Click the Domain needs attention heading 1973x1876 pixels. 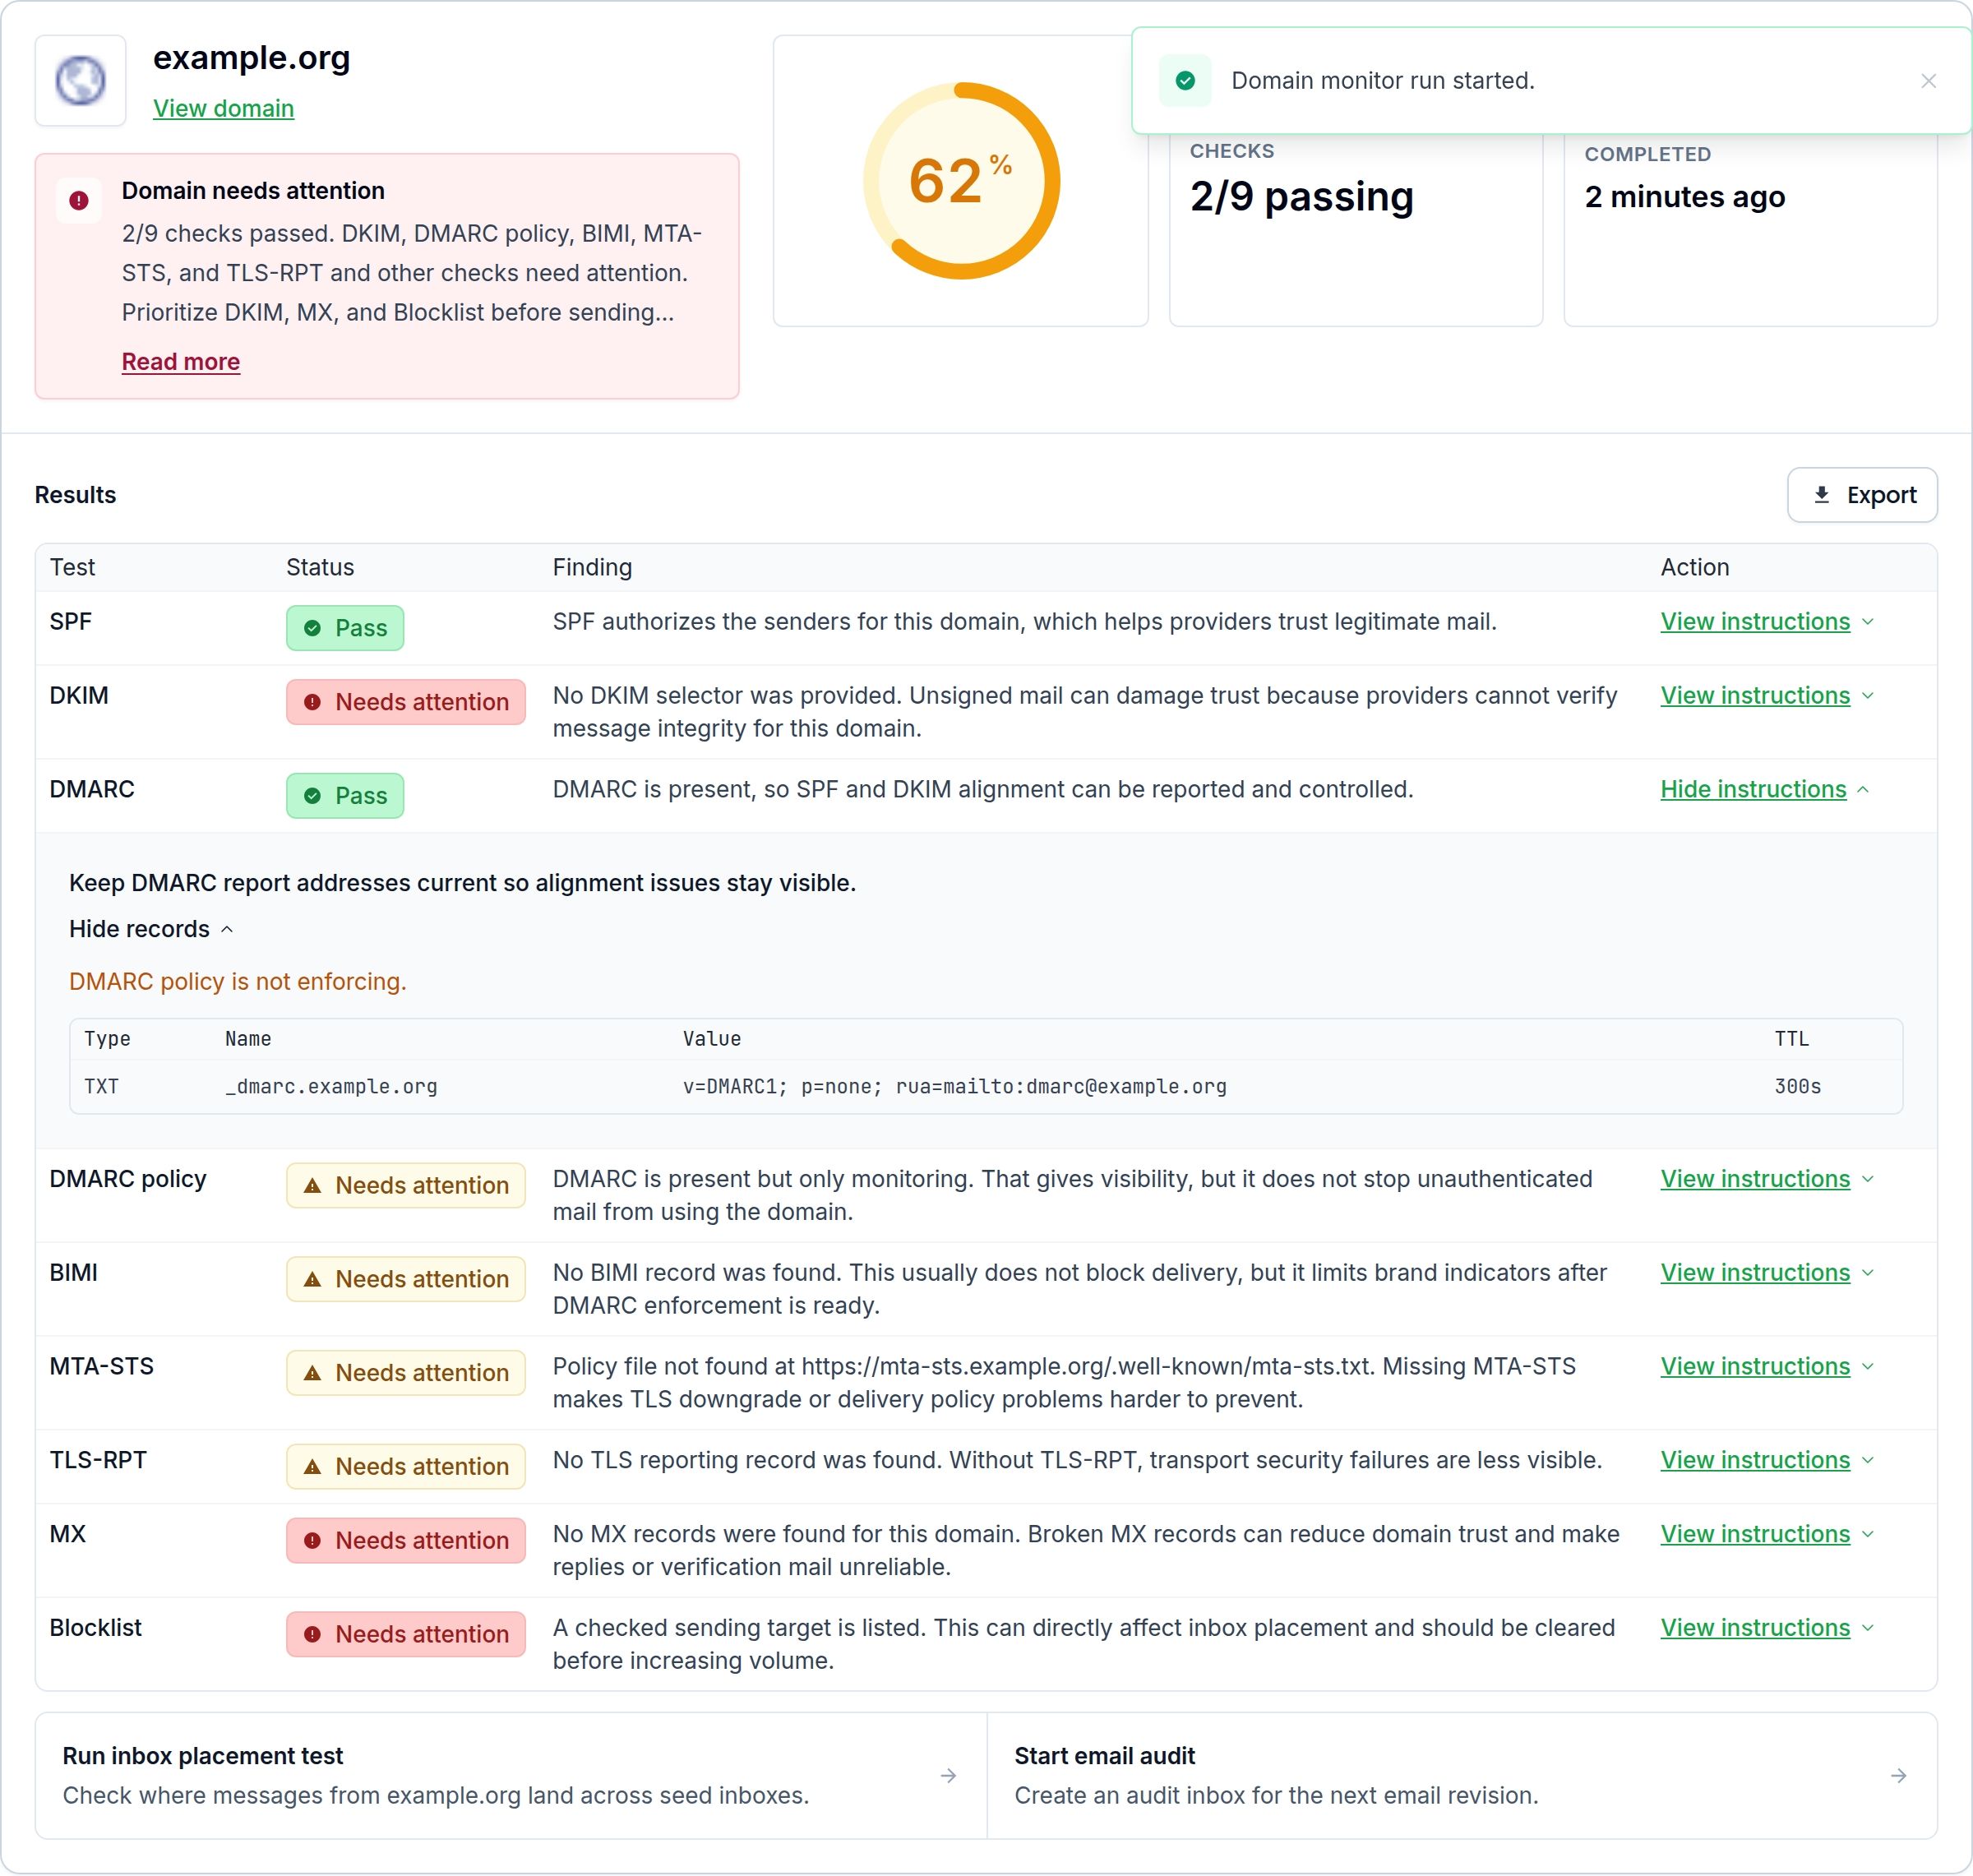pos(253,191)
